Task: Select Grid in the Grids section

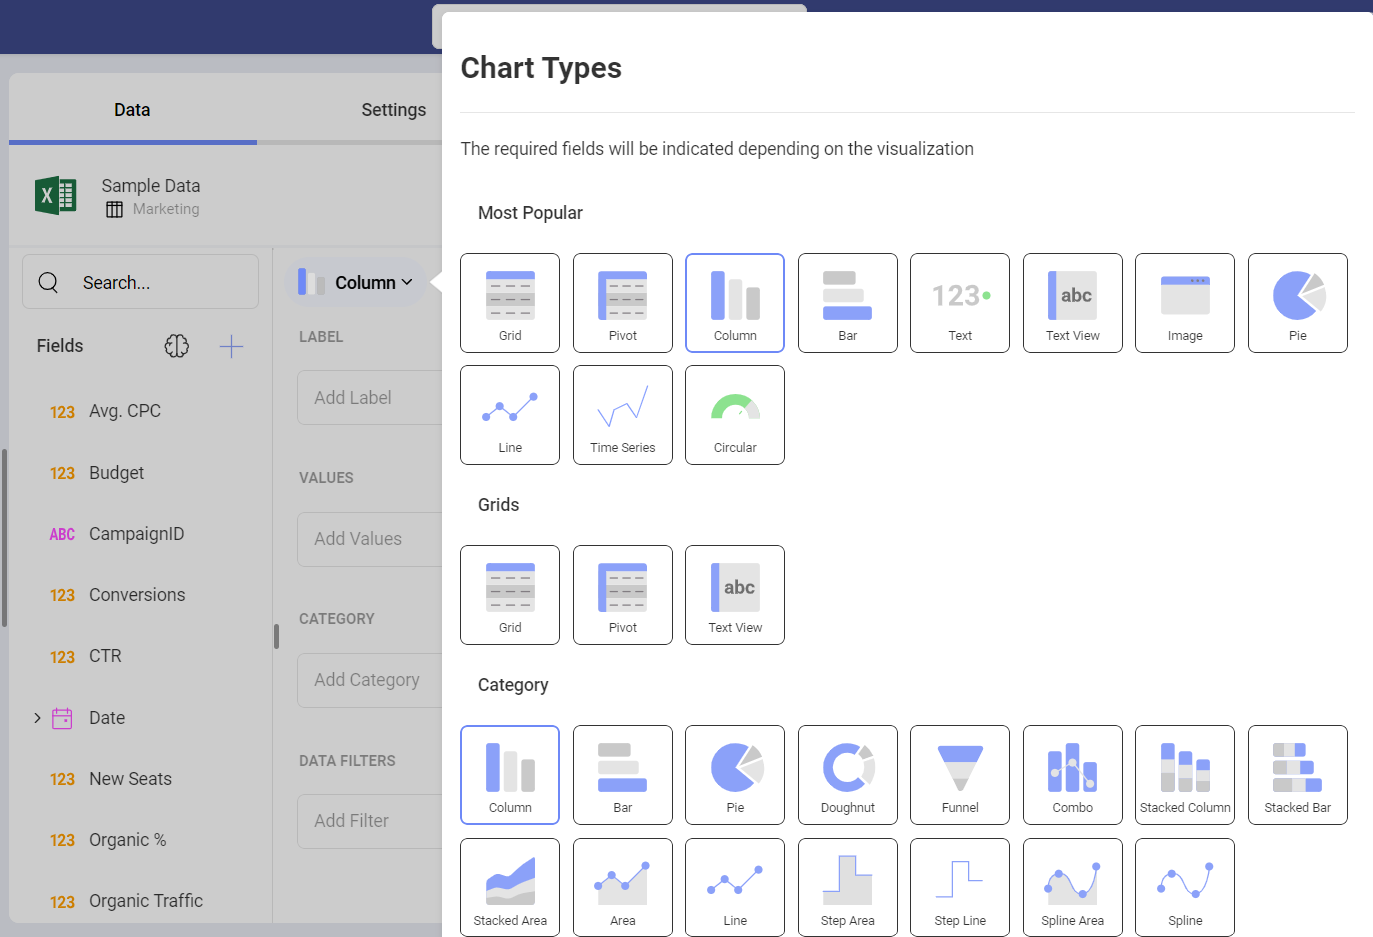Action: pos(510,595)
